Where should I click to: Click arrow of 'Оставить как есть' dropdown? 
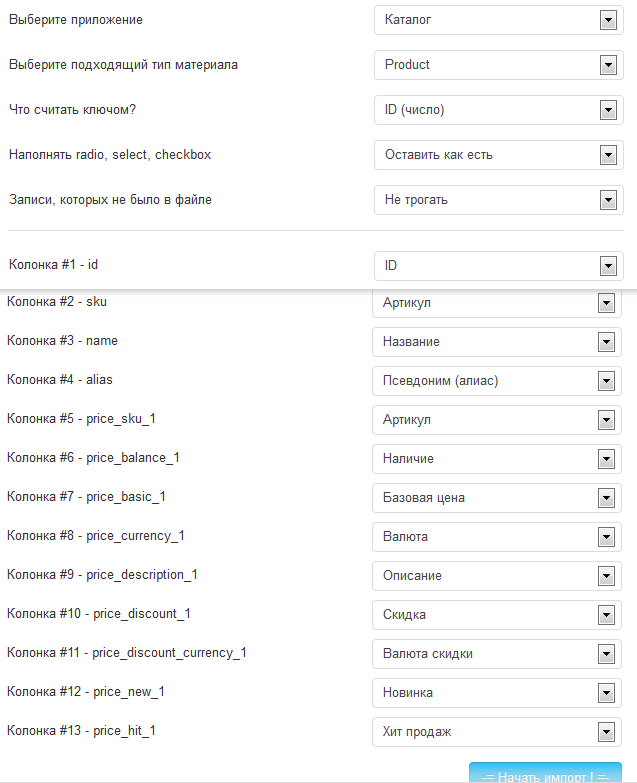coord(608,155)
